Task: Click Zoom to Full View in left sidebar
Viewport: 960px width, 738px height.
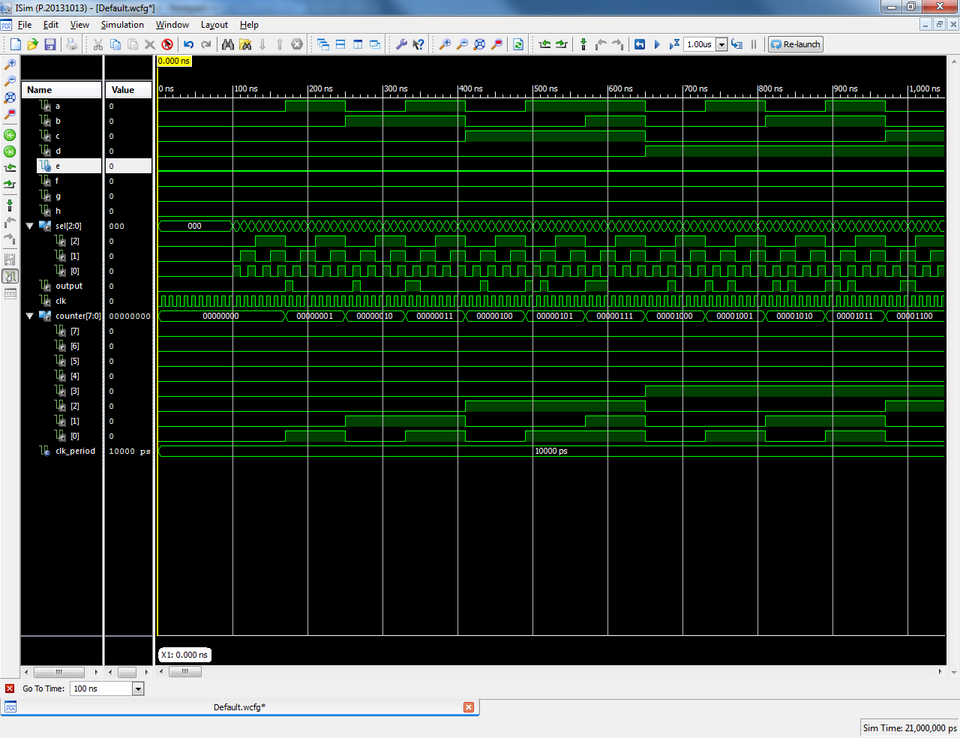Action: point(10,98)
